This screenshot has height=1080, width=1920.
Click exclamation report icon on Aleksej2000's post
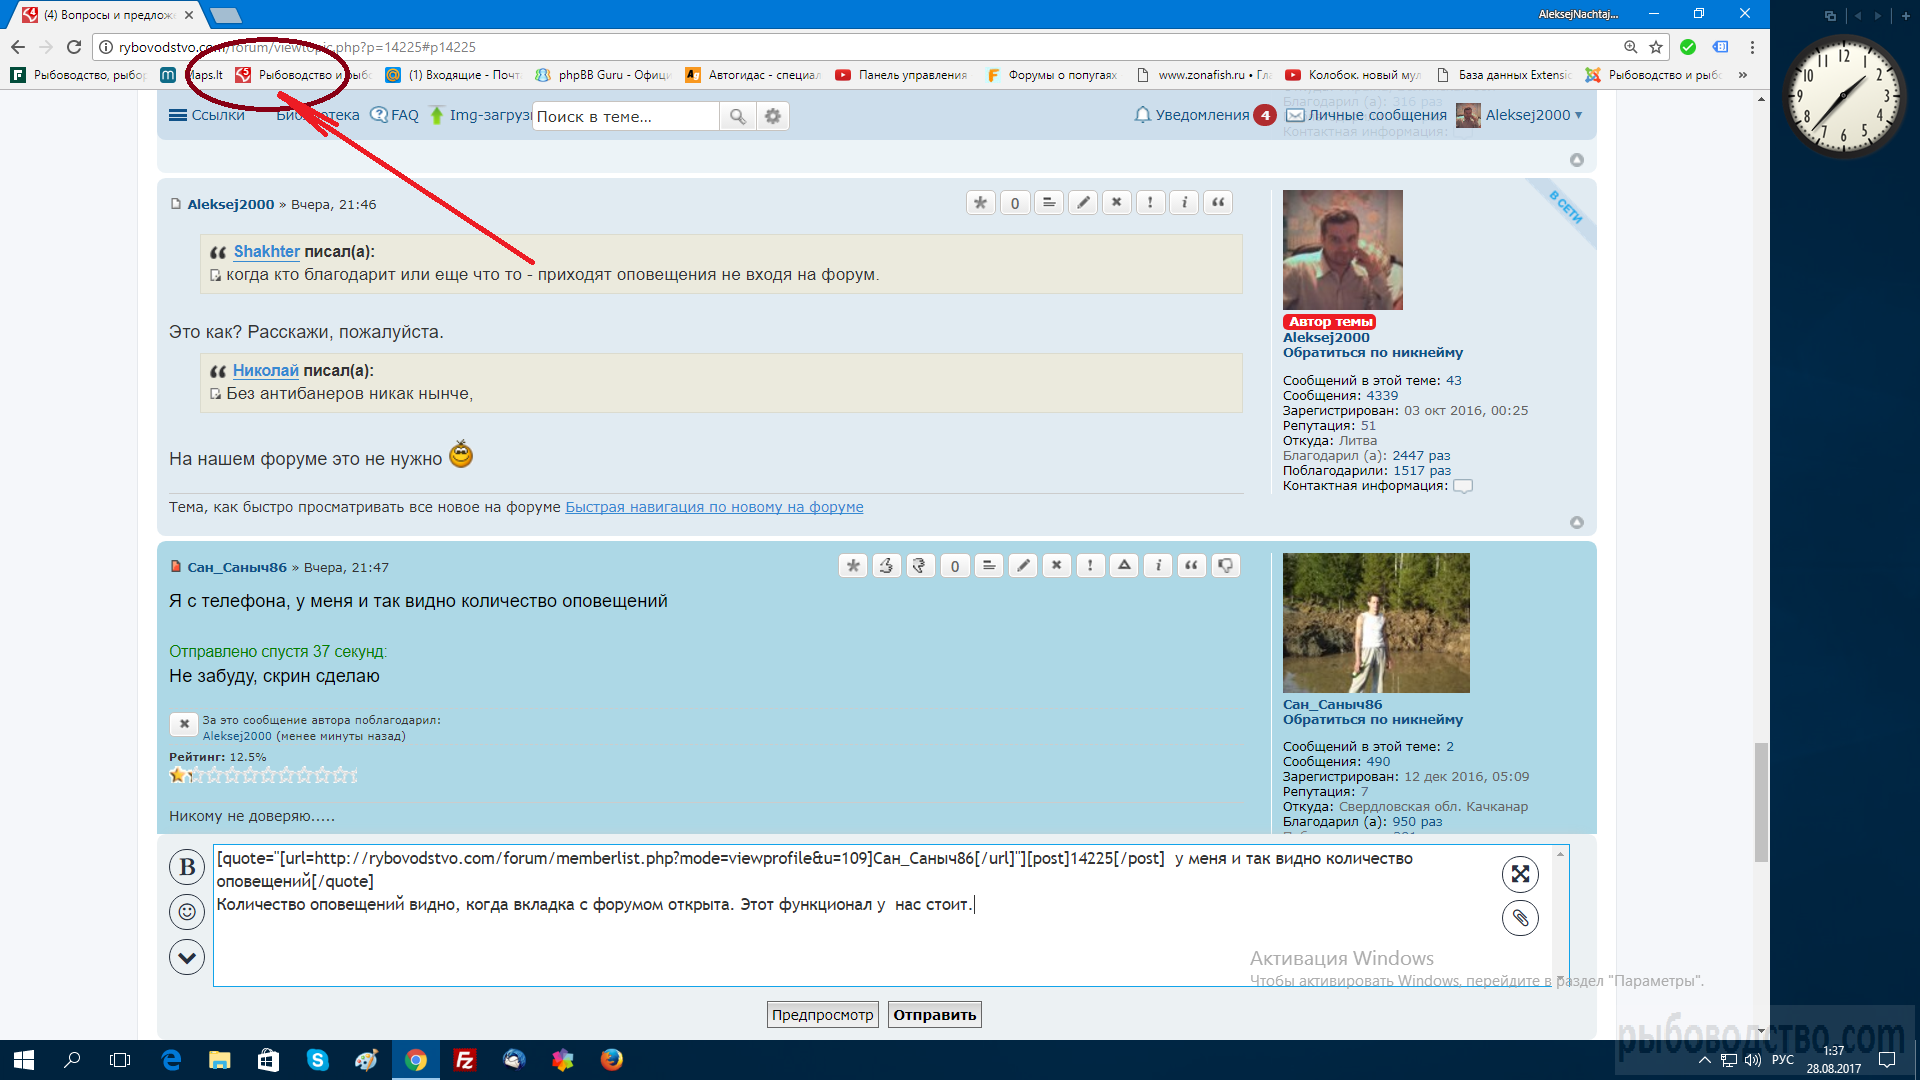1150,203
